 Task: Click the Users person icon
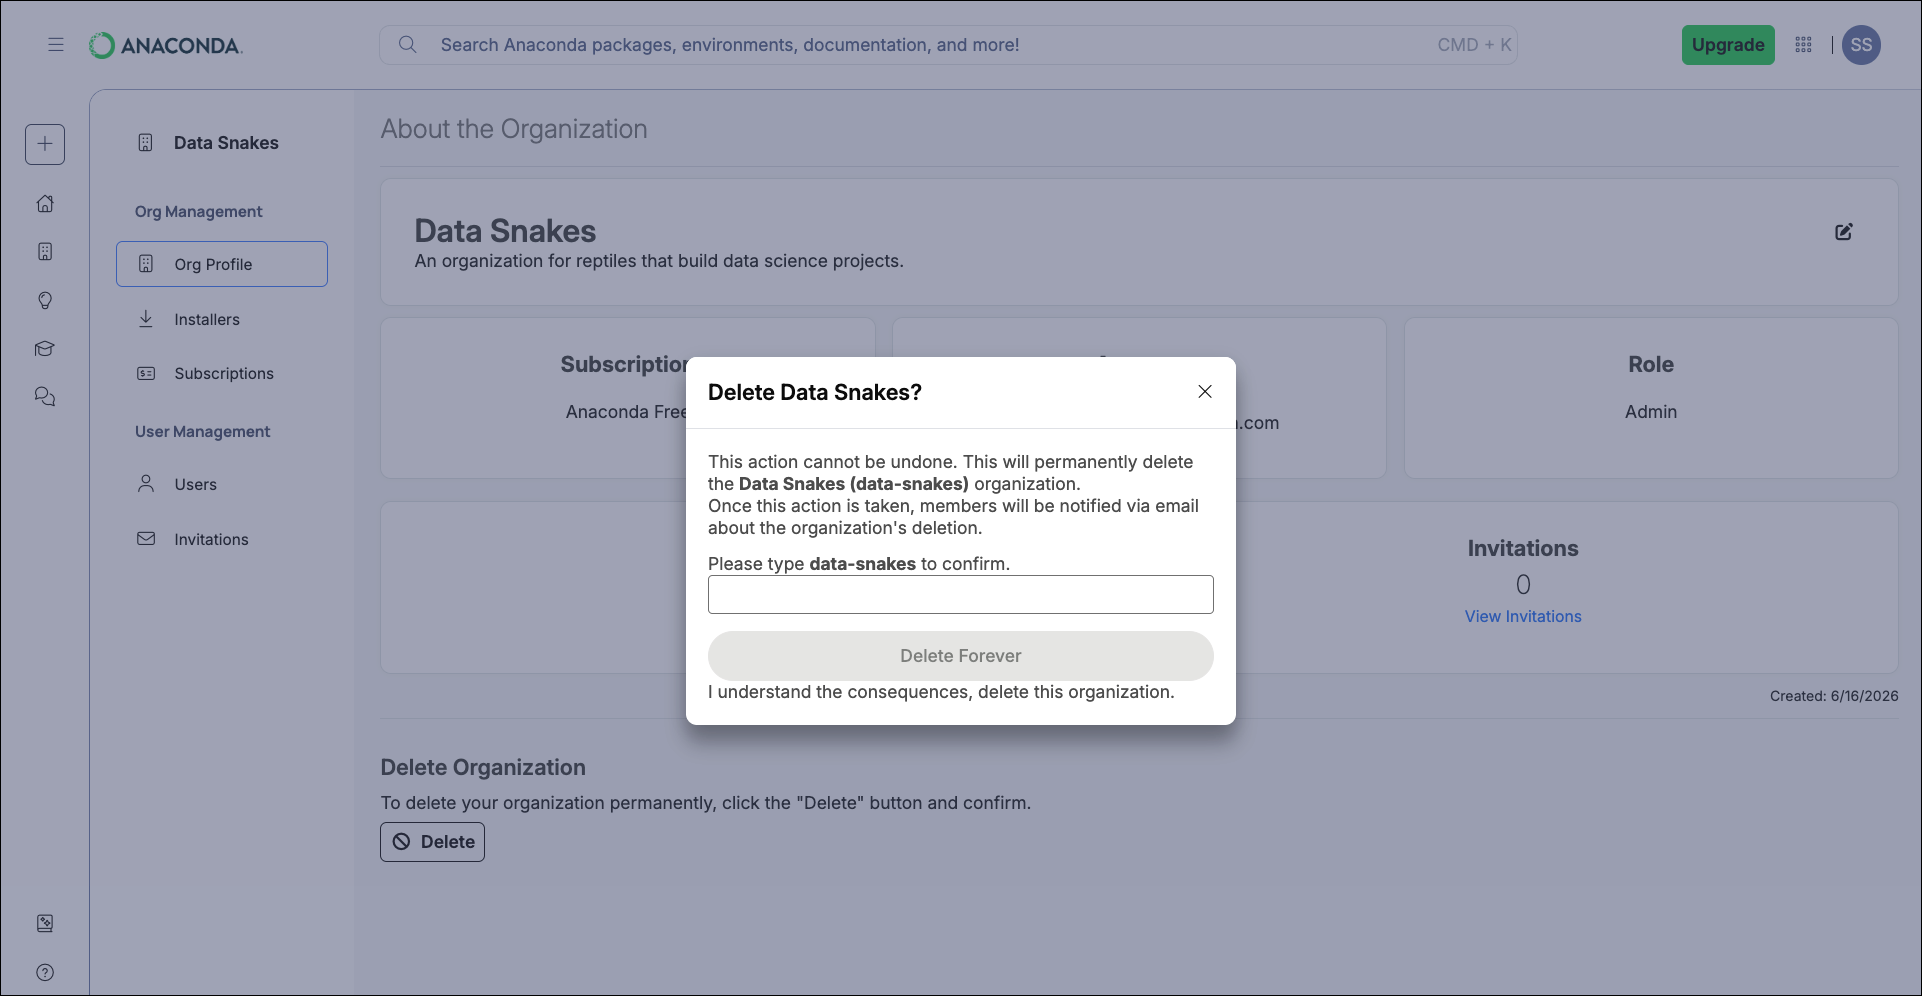[x=146, y=484]
